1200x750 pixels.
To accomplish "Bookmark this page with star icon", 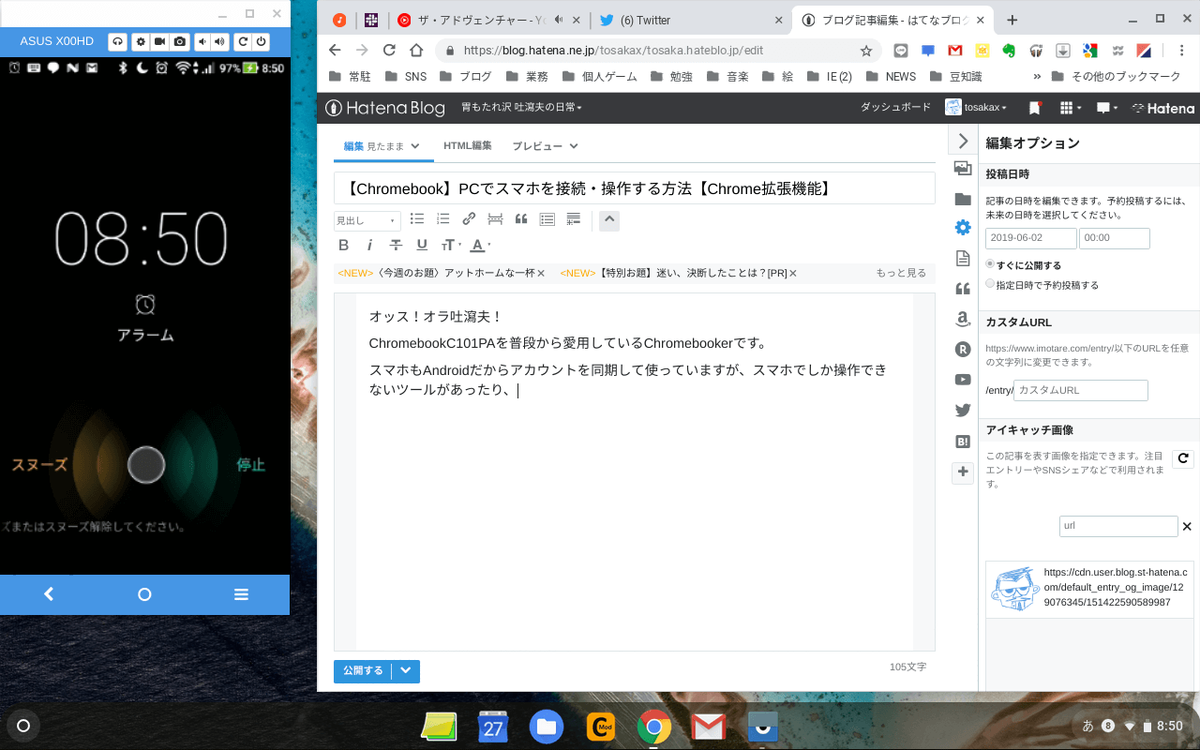I will point(866,50).
